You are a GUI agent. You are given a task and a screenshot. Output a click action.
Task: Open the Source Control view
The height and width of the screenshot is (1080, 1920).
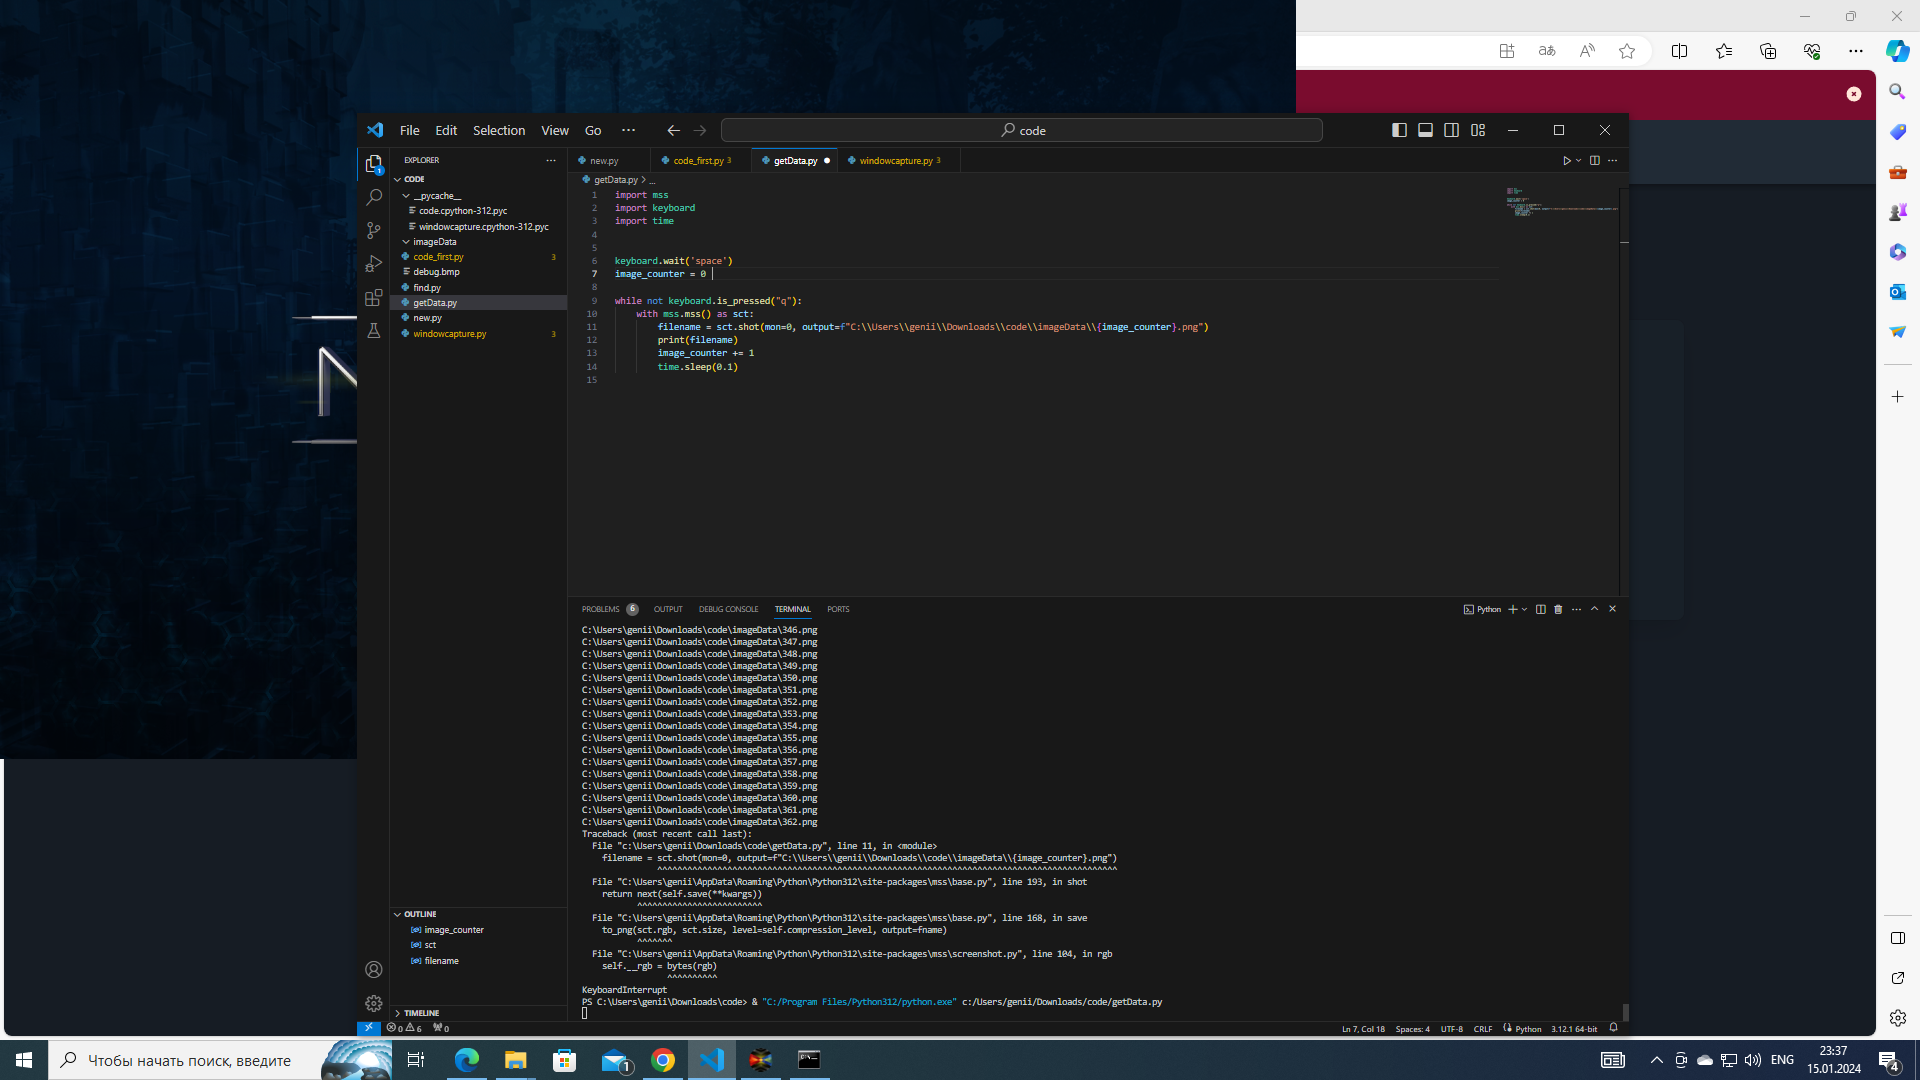(x=374, y=231)
